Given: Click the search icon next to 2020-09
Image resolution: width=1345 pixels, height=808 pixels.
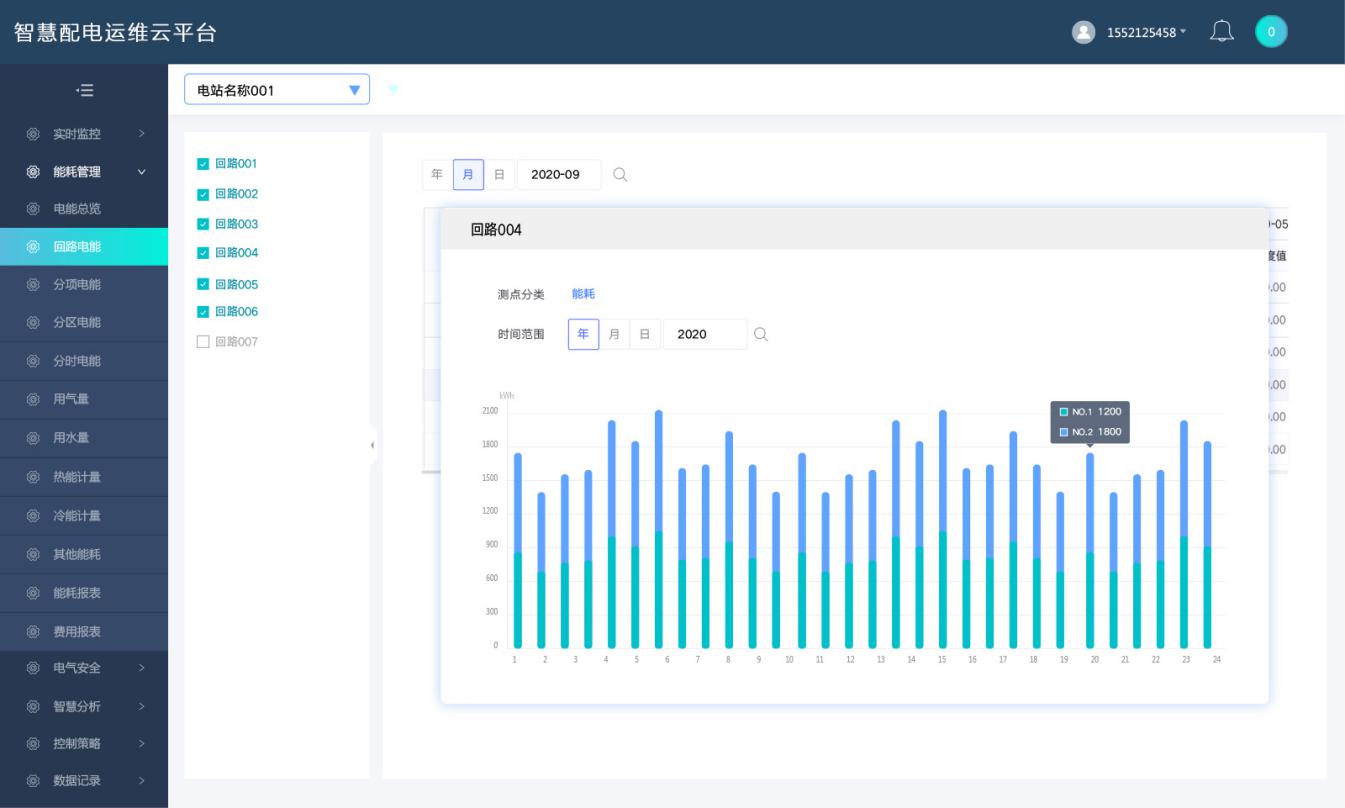Looking at the screenshot, I should coord(620,174).
